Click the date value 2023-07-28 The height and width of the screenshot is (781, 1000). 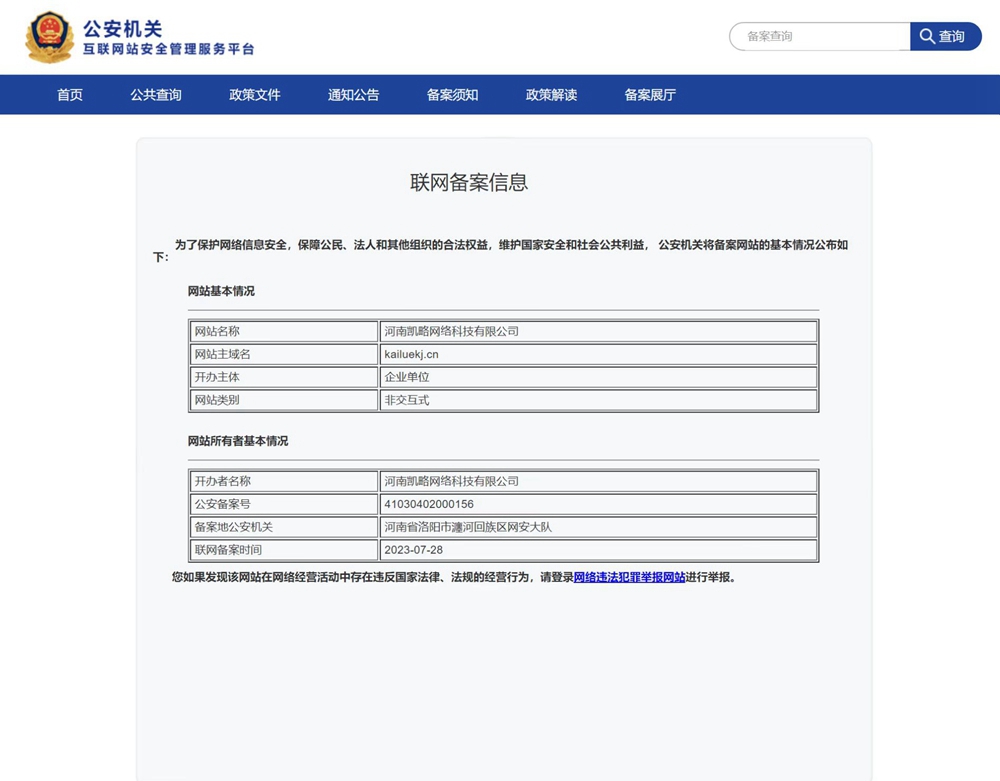(413, 550)
